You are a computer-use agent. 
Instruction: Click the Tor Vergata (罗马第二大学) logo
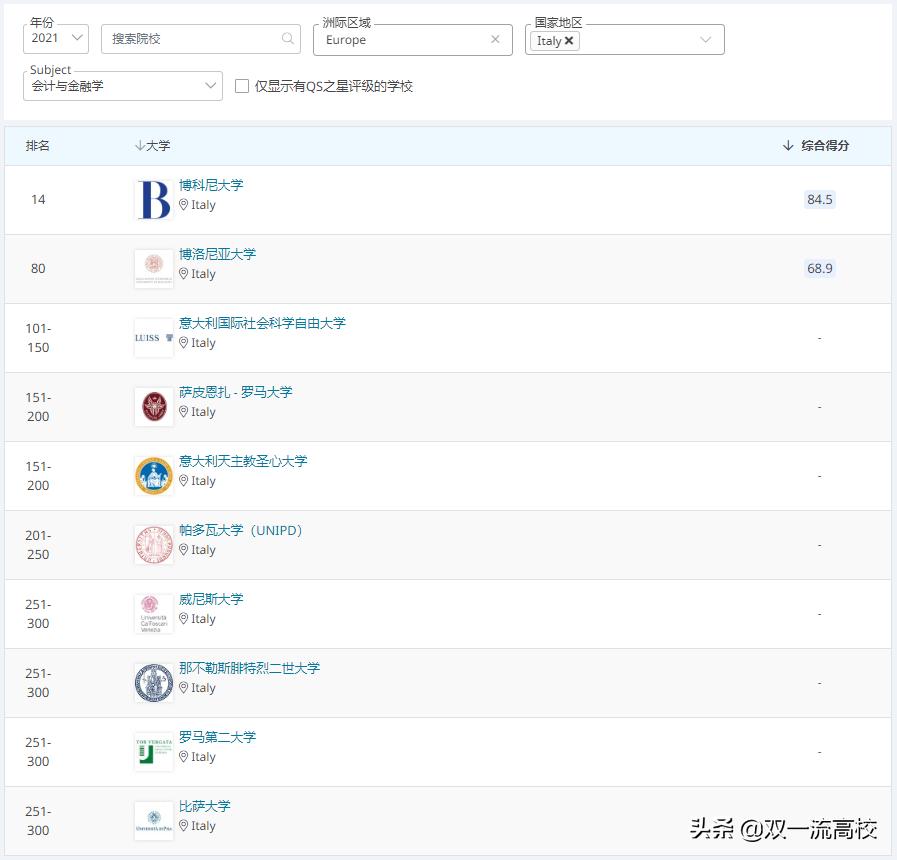[x=153, y=751]
